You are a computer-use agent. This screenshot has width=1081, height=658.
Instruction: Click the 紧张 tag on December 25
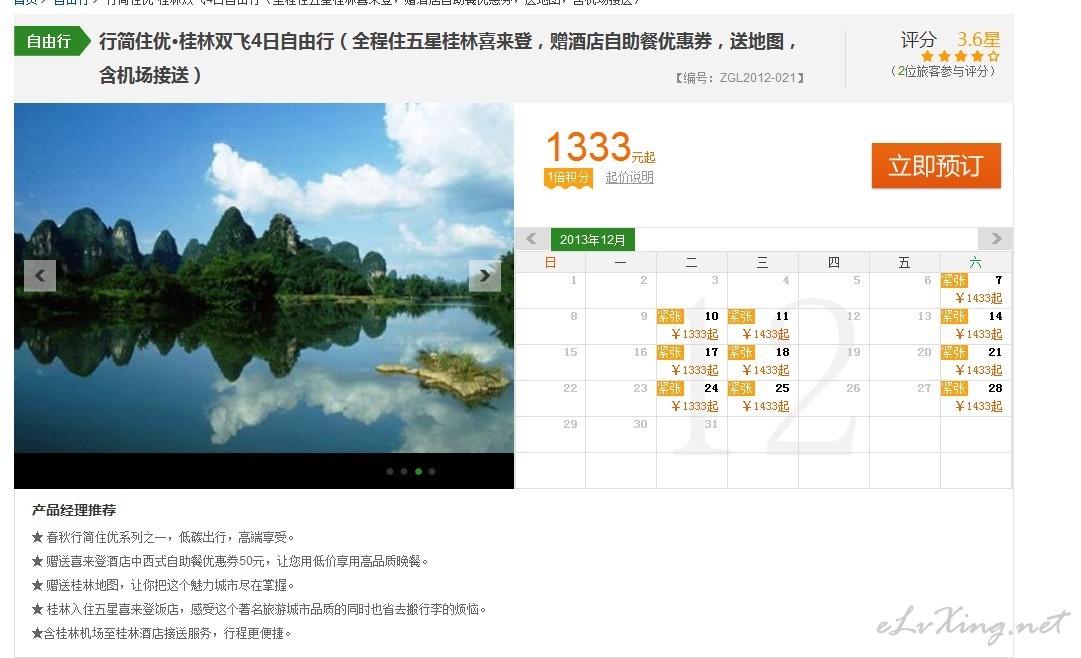pyautogui.click(x=741, y=388)
